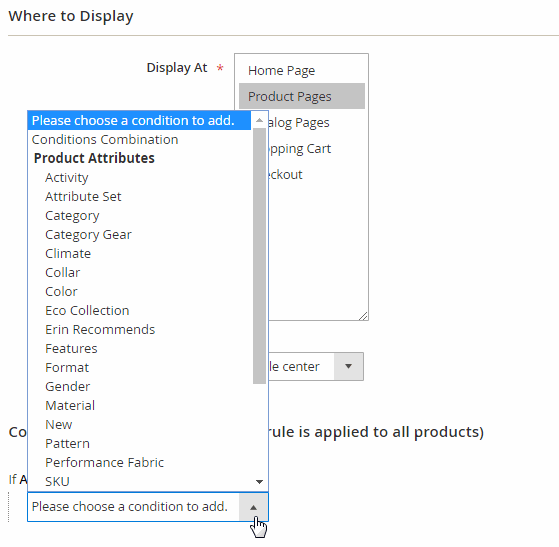Screen dimensions: 559x547
Task: Select Climate attribute
Action: (139, 254)
